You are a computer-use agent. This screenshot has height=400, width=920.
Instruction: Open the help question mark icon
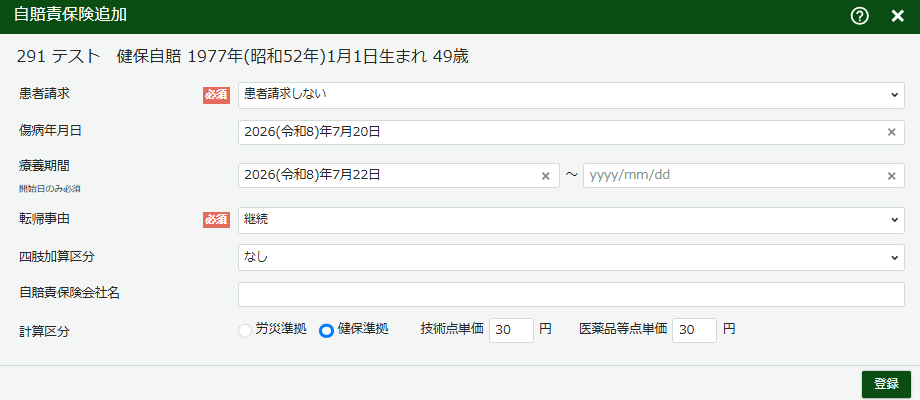[x=860, y=16]
